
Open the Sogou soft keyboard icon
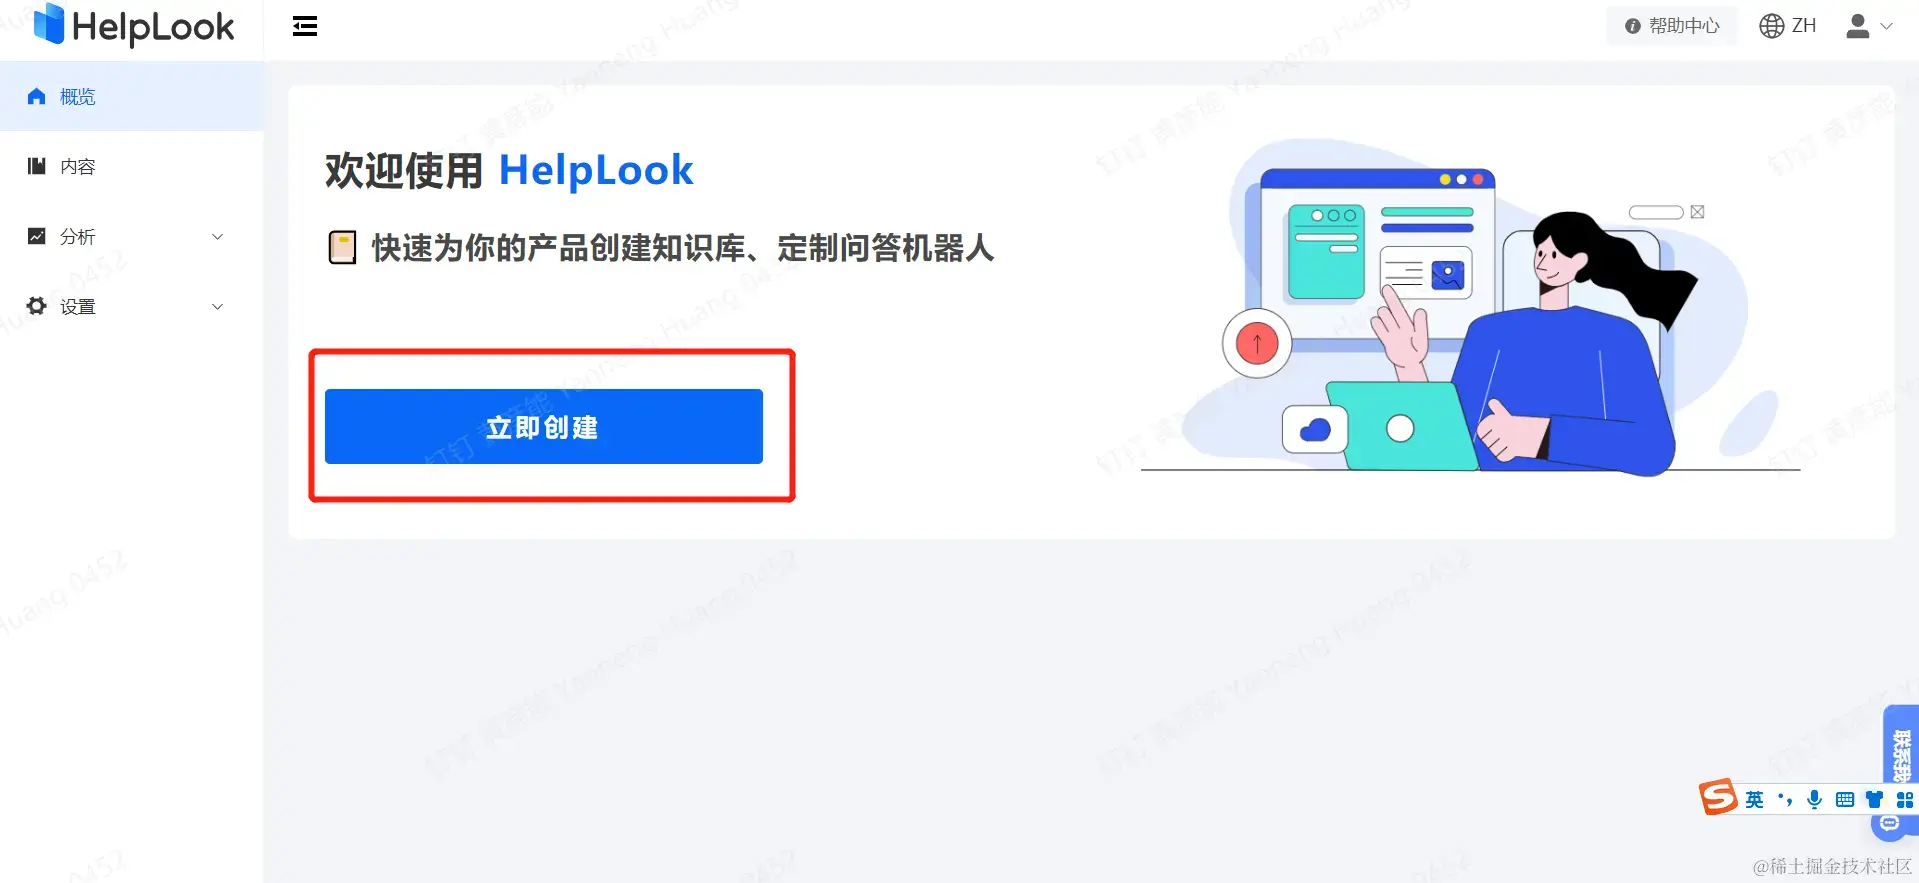1845,800
